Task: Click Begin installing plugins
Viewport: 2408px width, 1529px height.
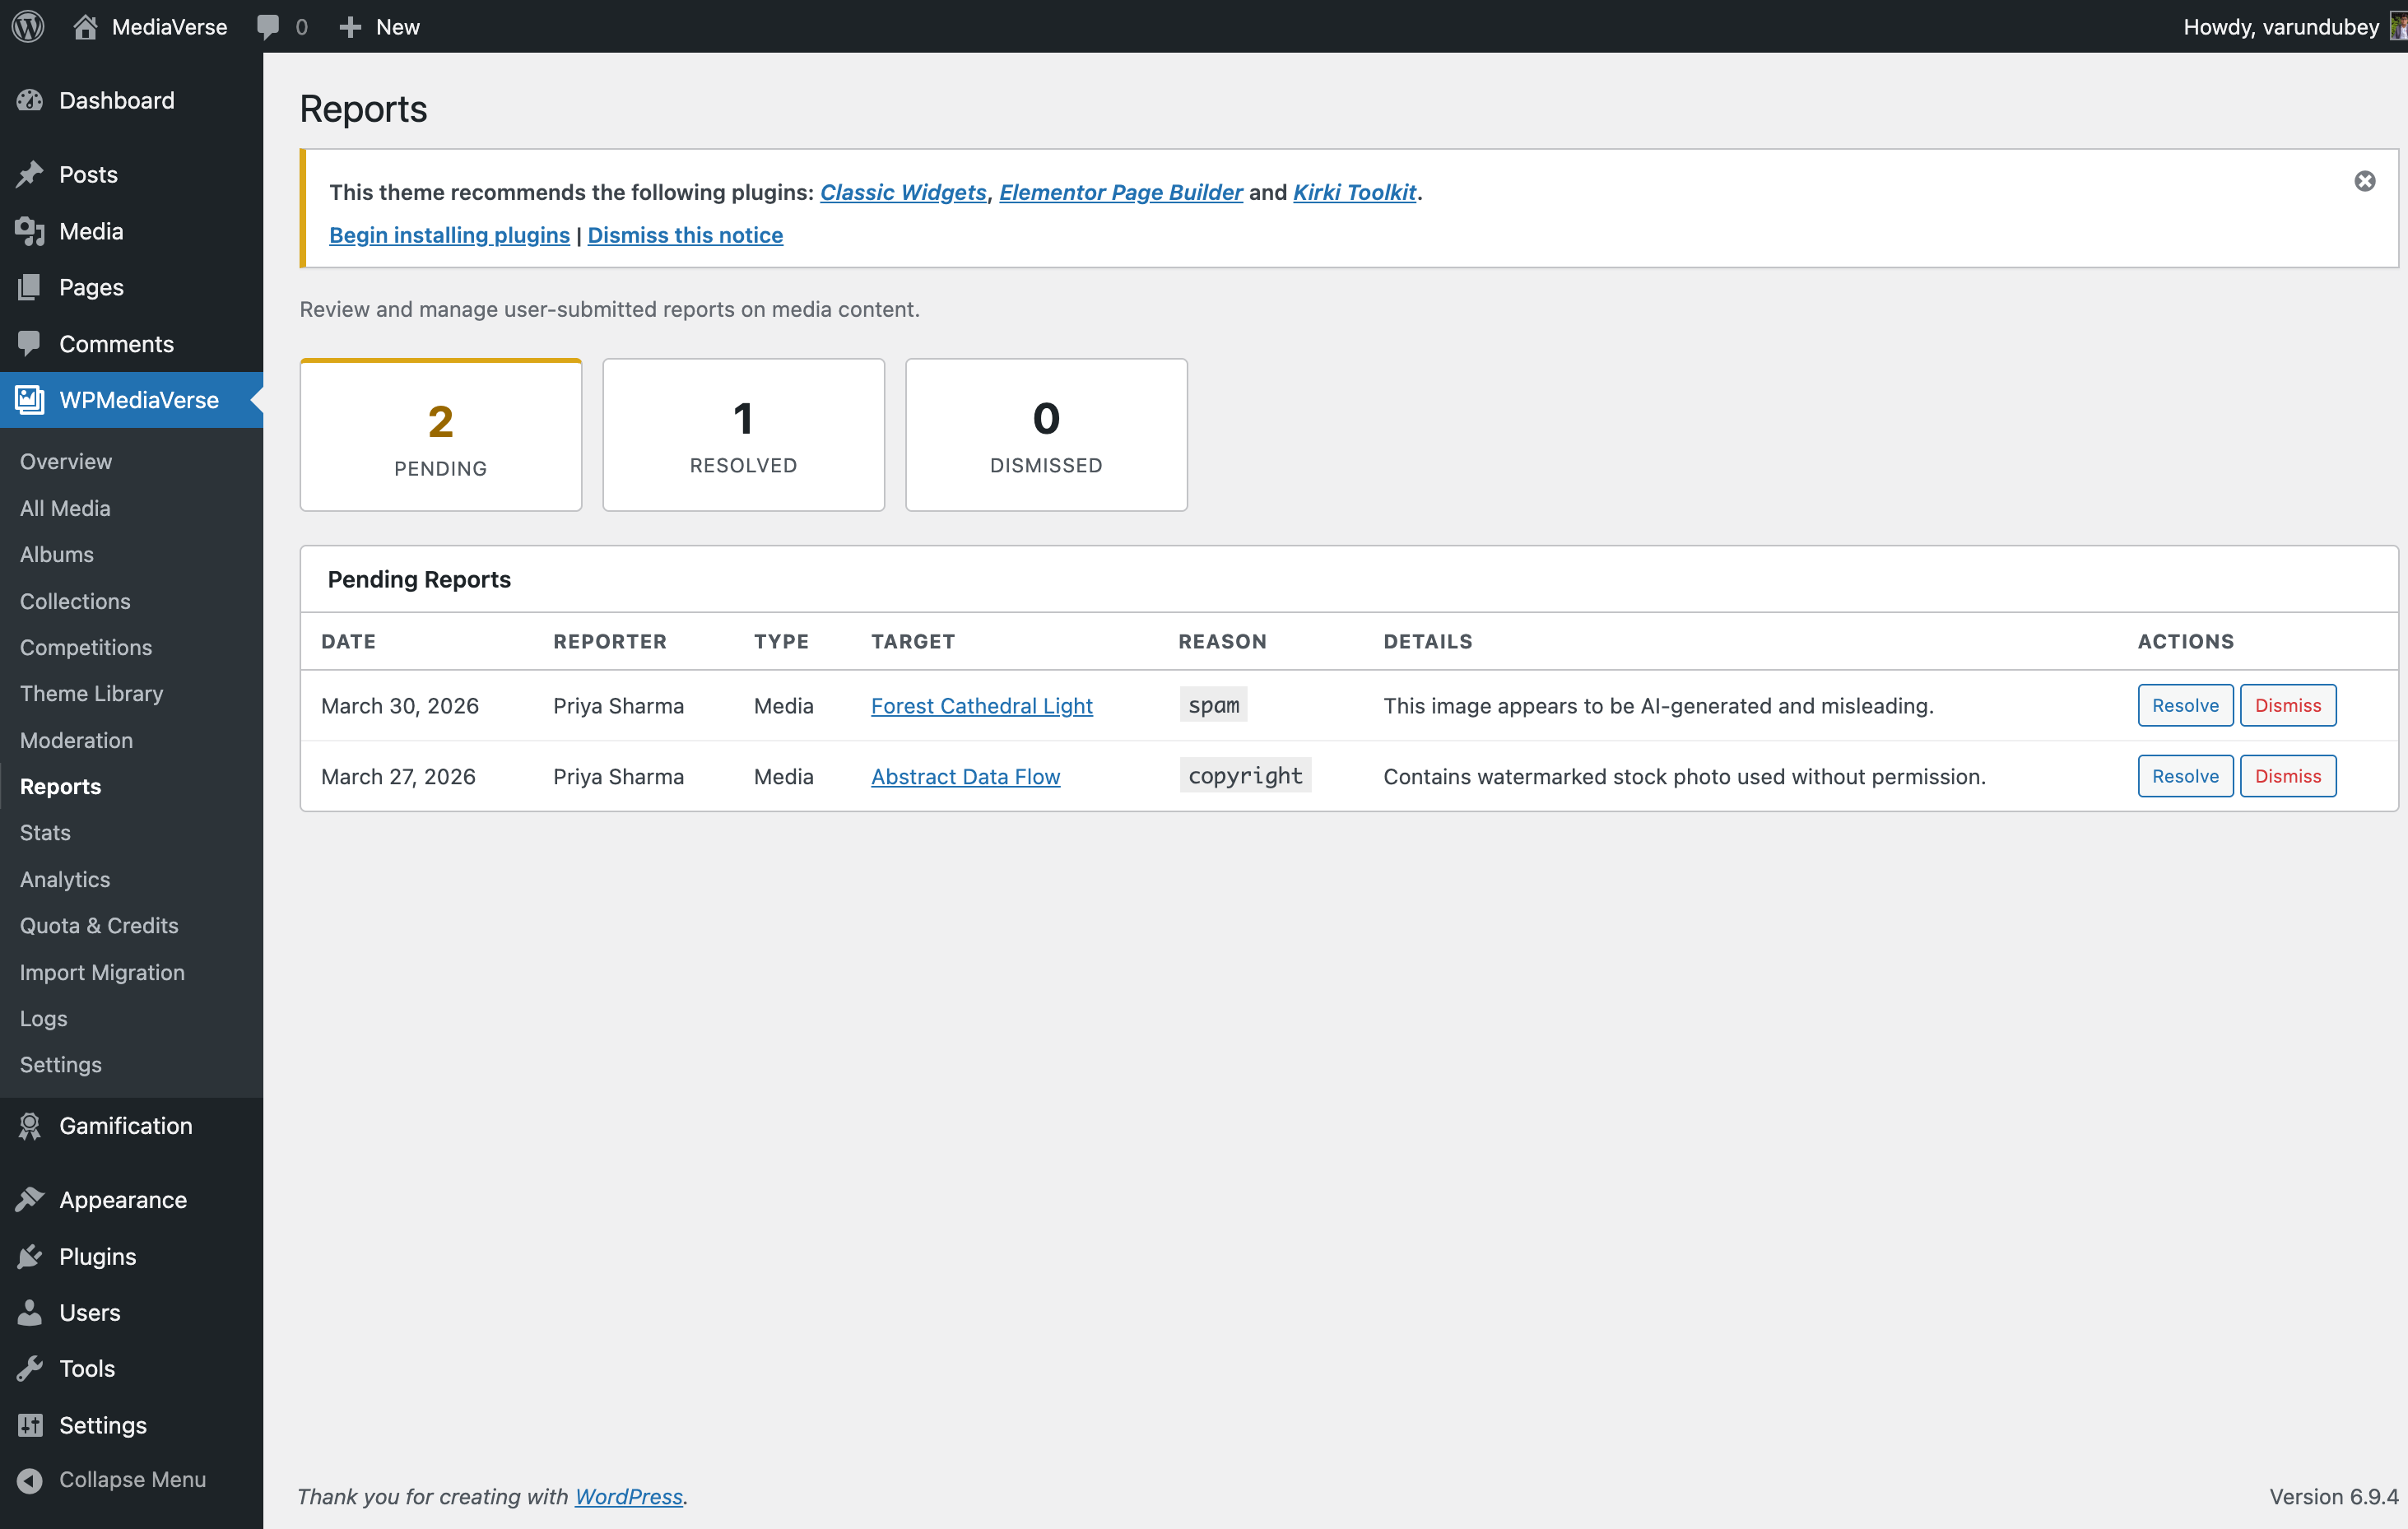Action: [449, 235]
